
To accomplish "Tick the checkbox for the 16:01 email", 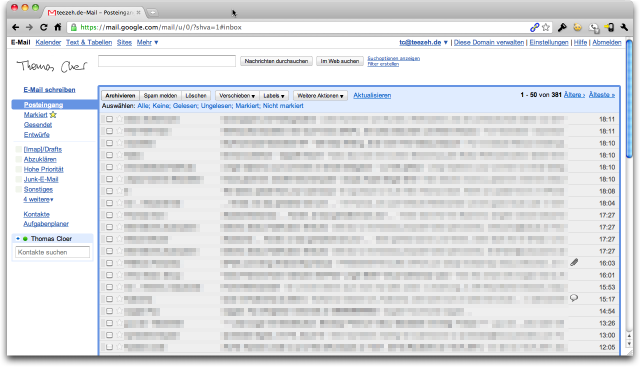I will click(109, 275).
